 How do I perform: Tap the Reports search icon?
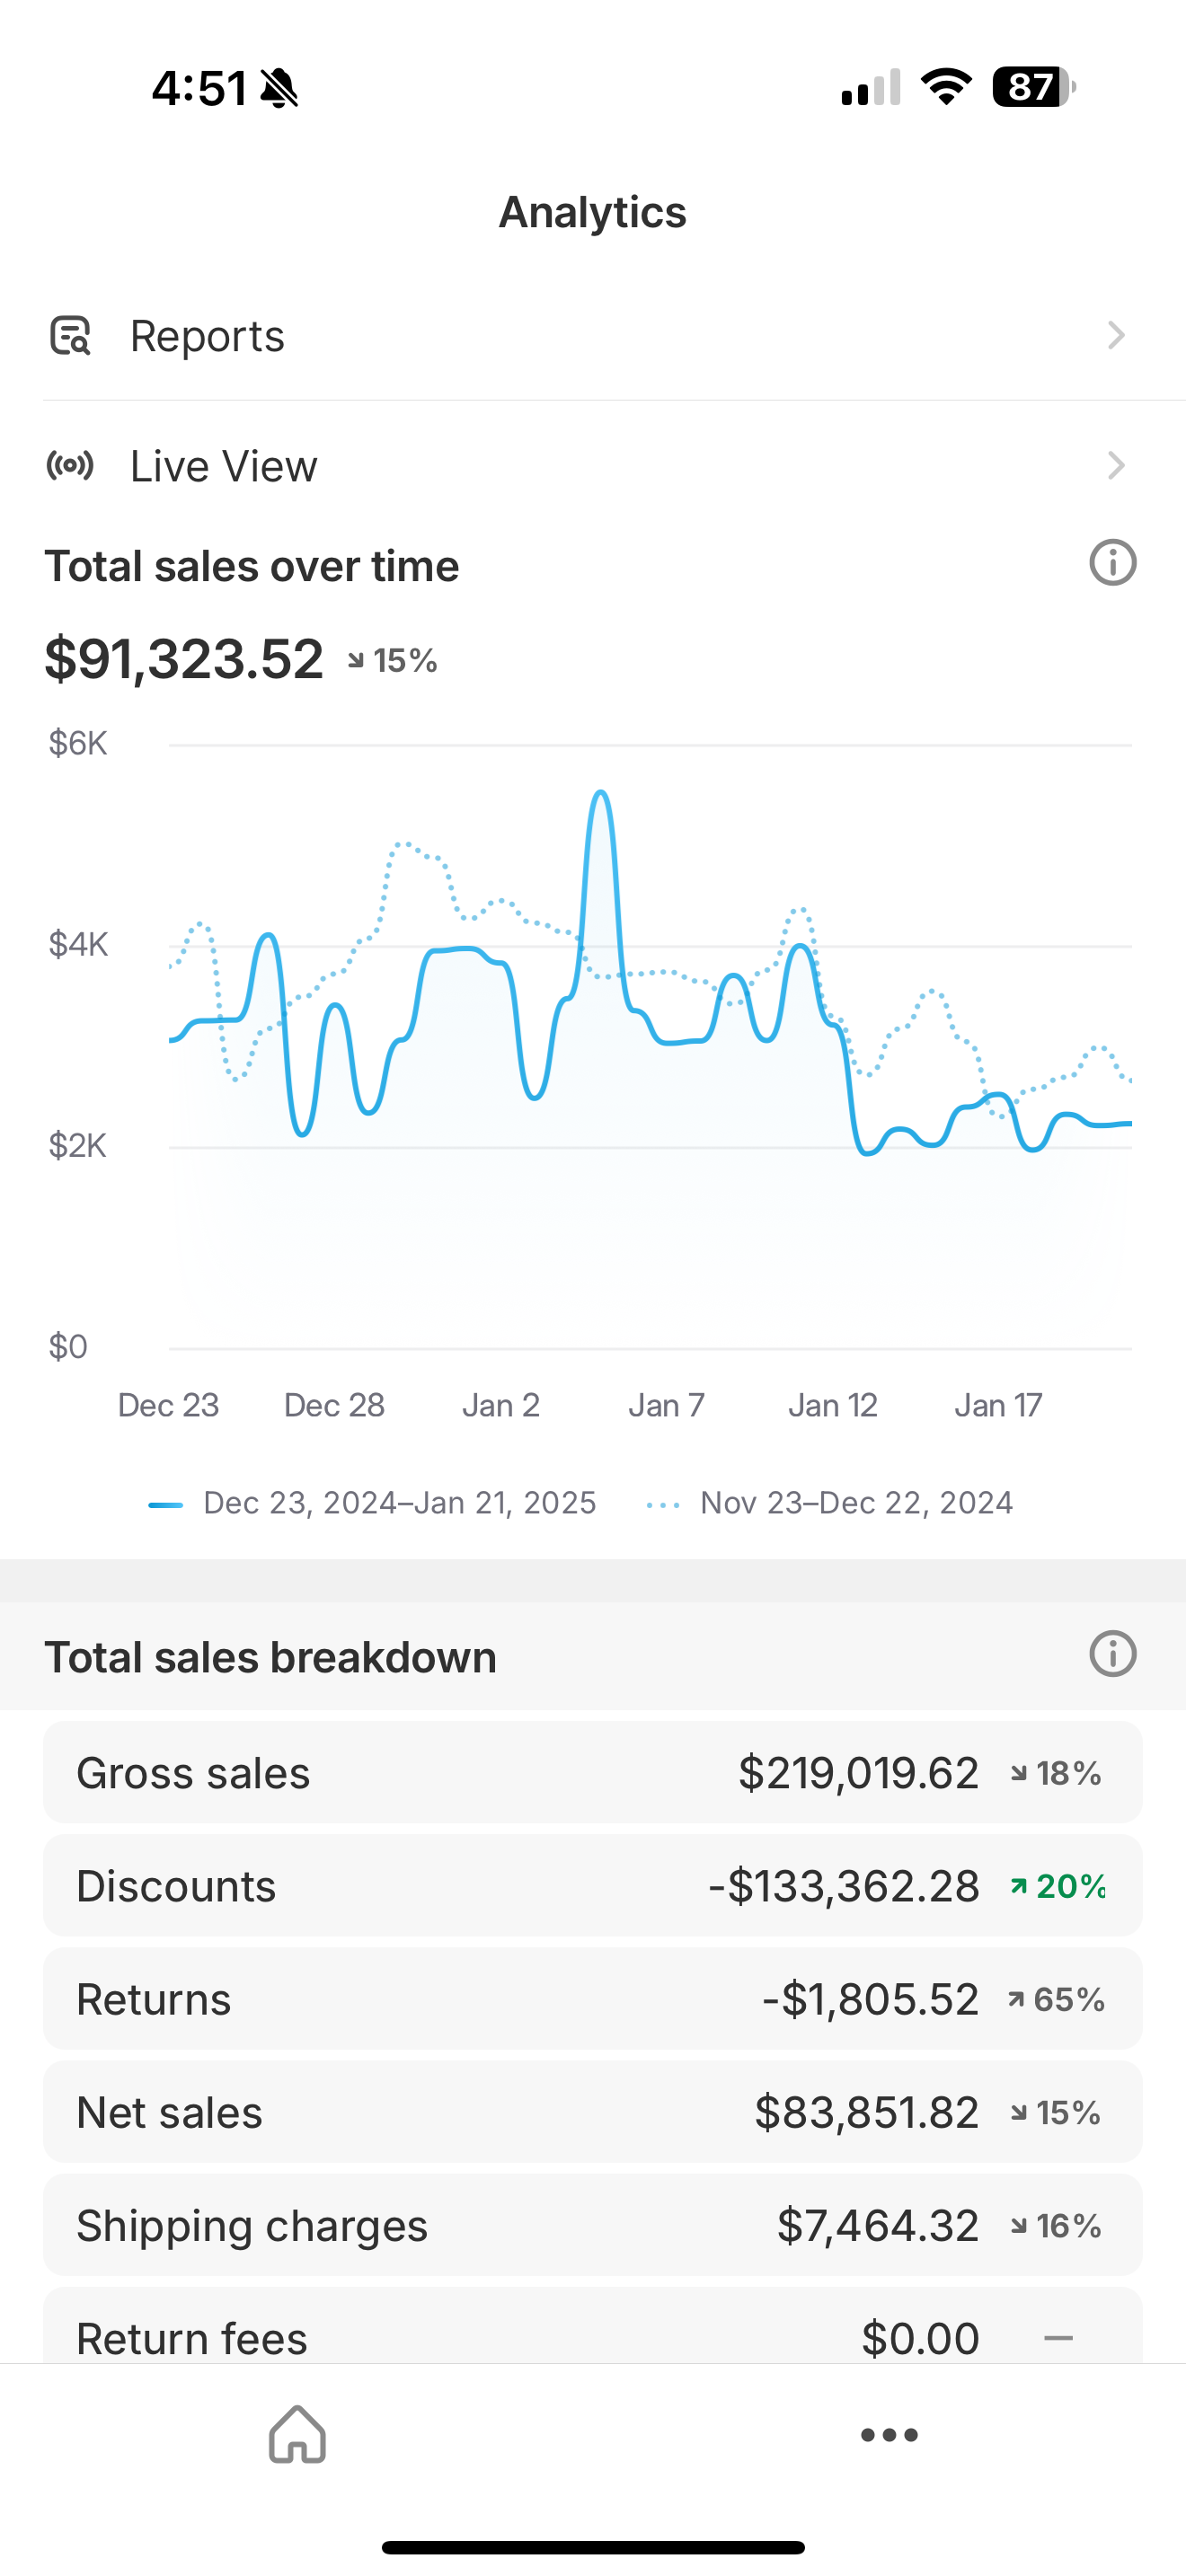(70, 336)
